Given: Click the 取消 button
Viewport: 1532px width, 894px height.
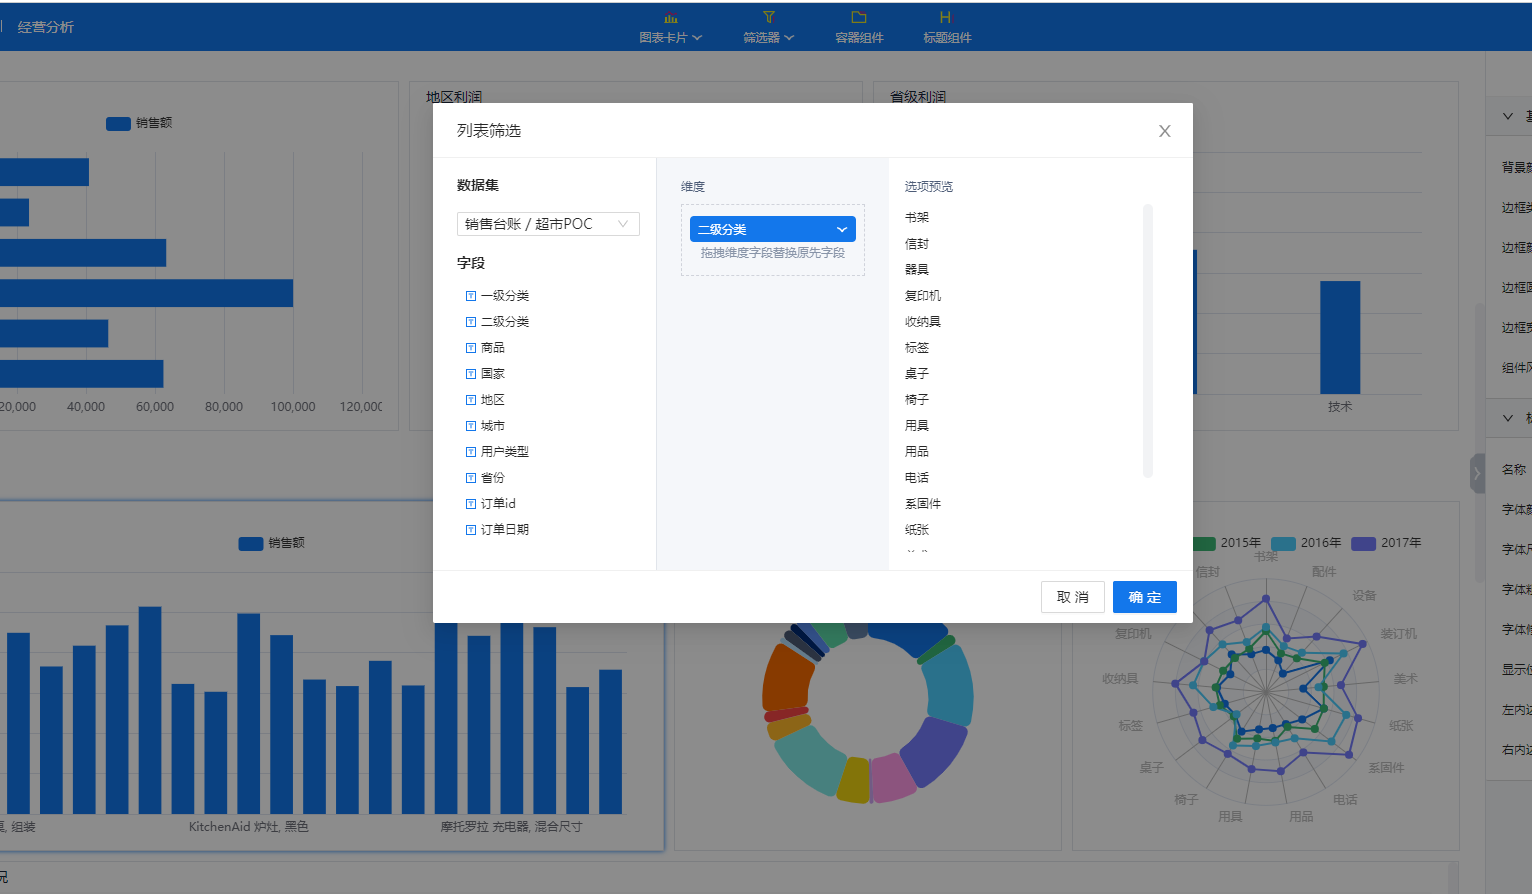Looking at the screenshot, I should pos(1072,597).
